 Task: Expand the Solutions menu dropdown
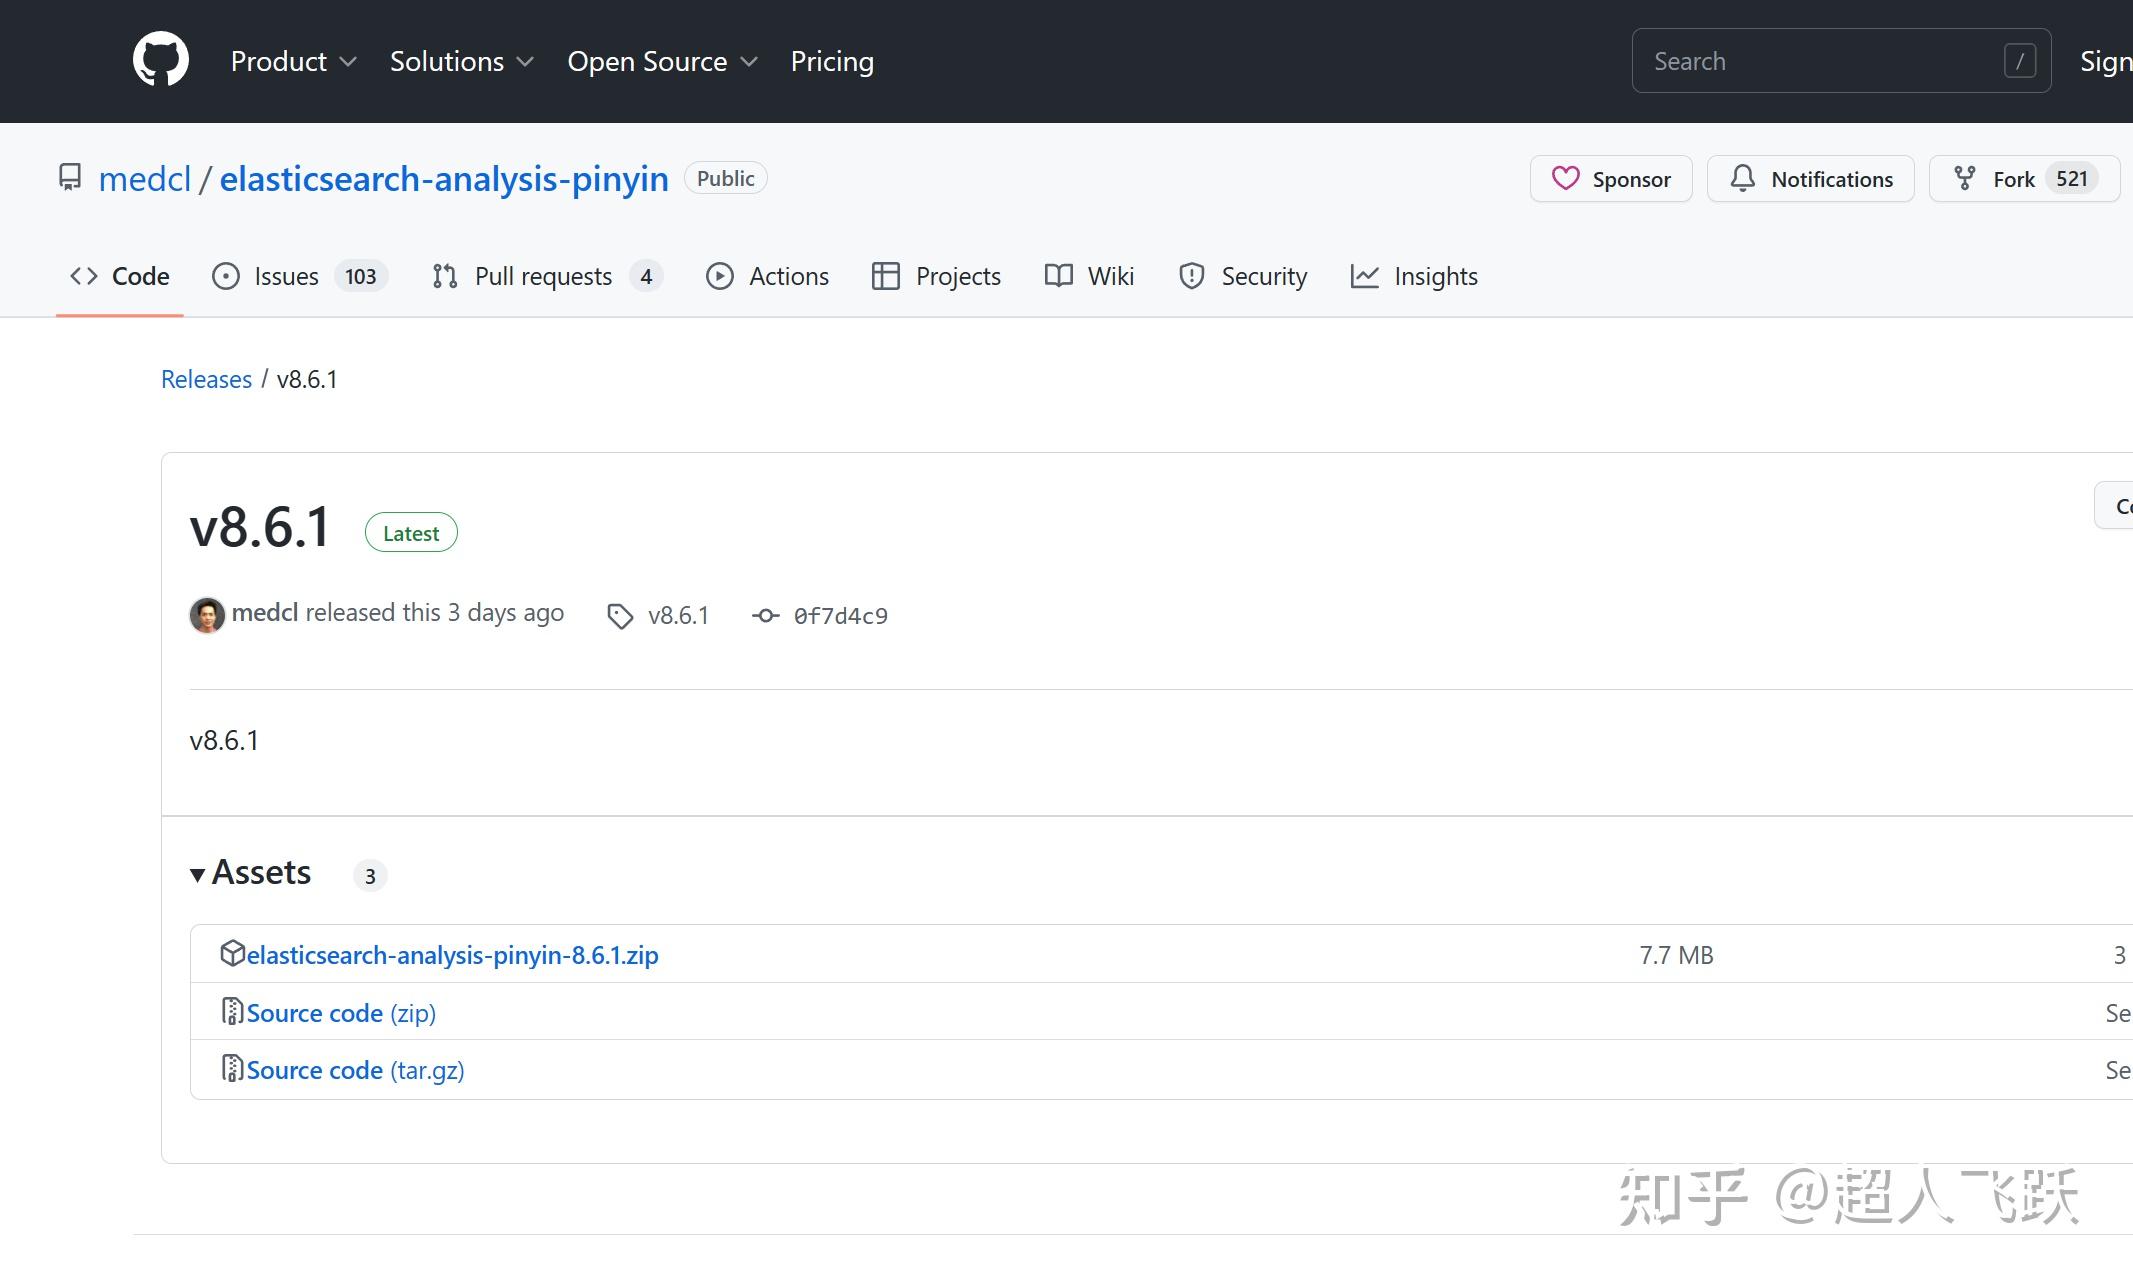[x=461, y=61]
